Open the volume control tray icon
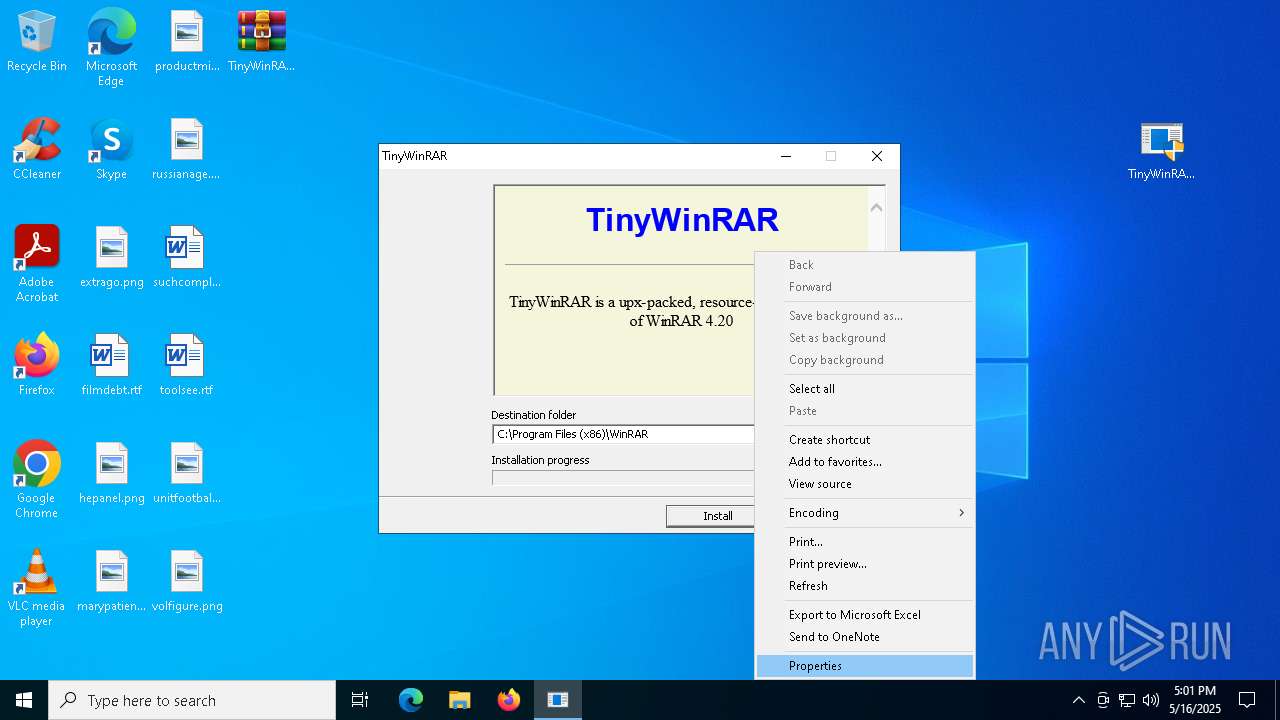The width and height of the screenshot is (1280, 720). pyautogui.click(x=1151, y=700)
